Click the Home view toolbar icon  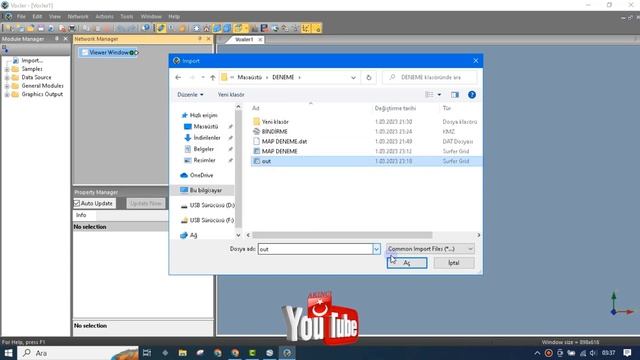206,28
